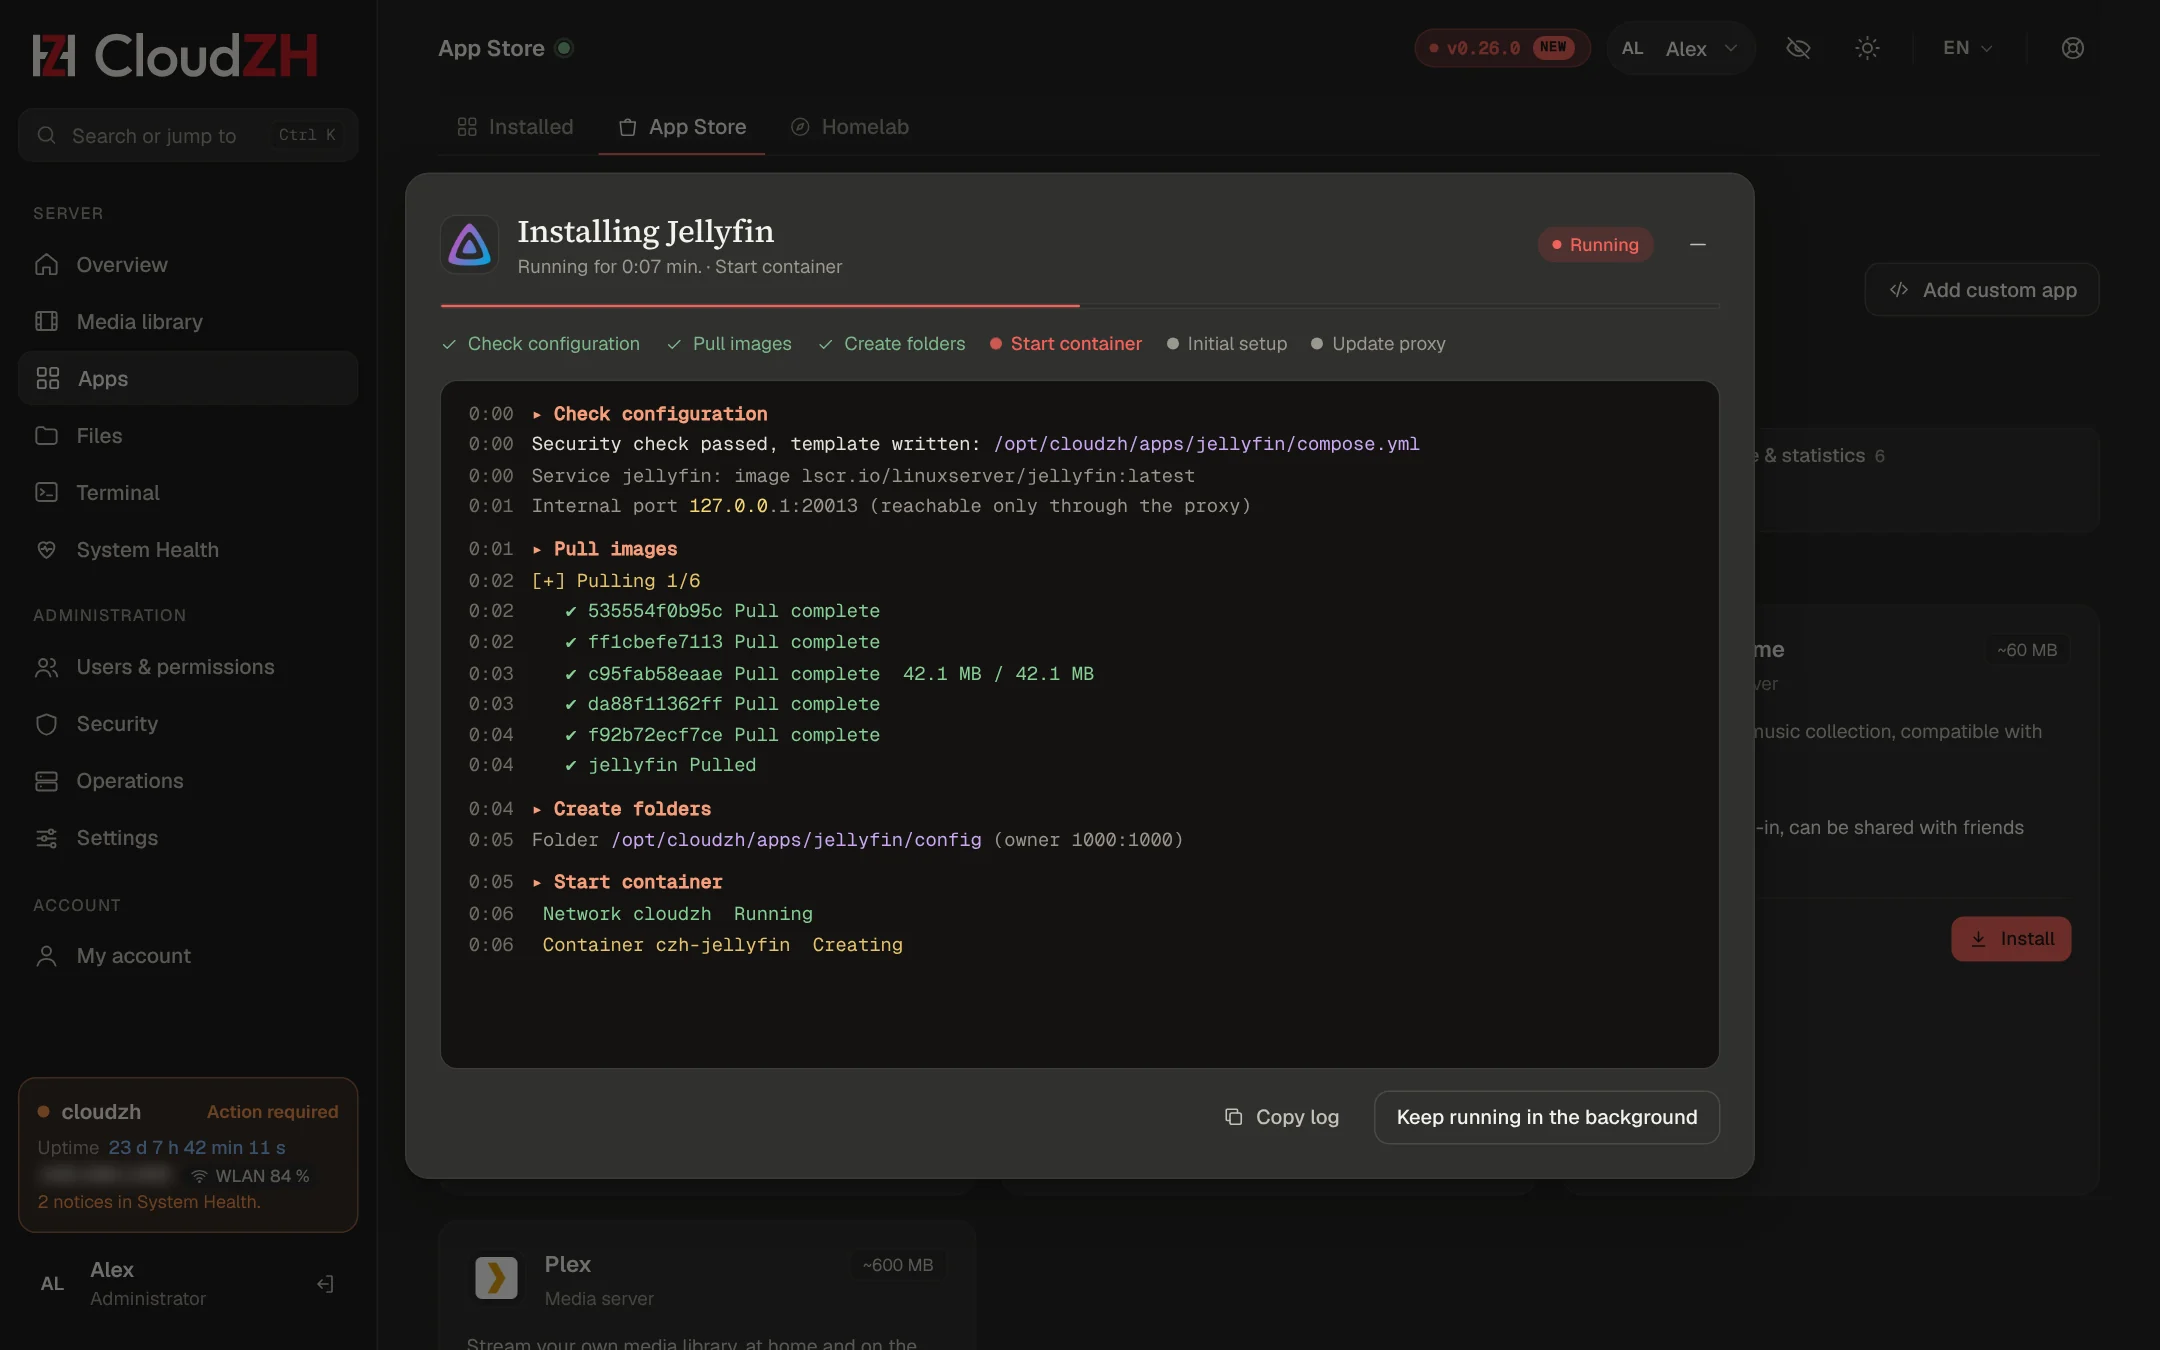The height and width of the screenshot is (1350, 2160).
Task: Click the red Install button
Action: [x=2011, y=939]
